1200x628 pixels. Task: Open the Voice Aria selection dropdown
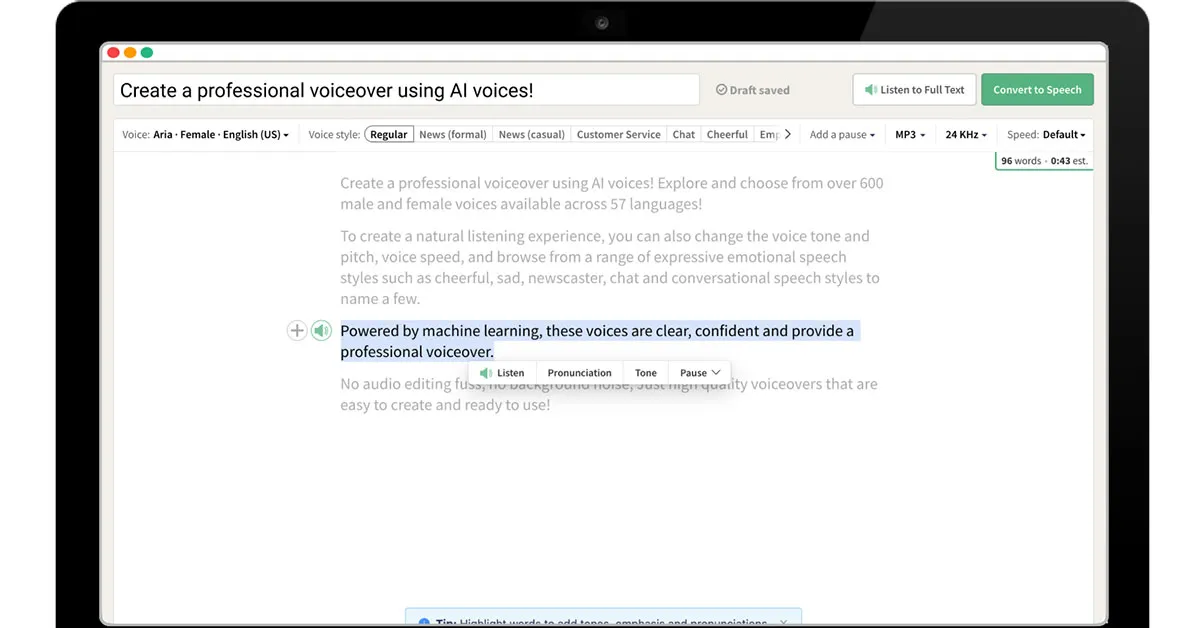pos(220,134)
